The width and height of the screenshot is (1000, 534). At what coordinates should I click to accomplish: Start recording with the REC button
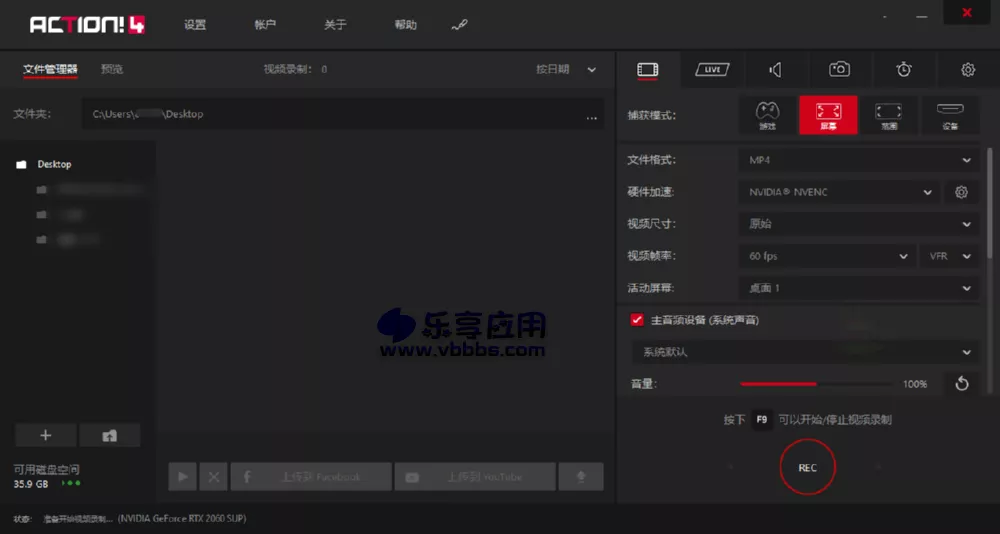point(807,468)
